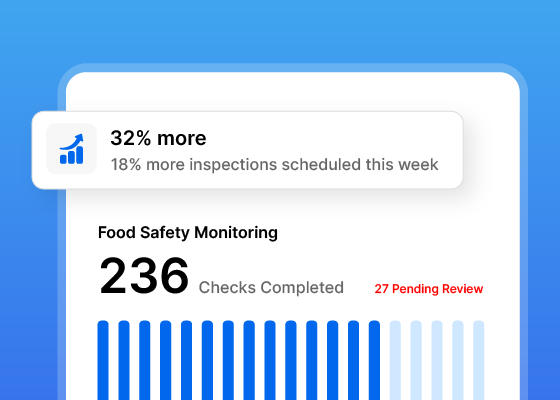The image size is (560, 400).
Task: Select '18% more inspections scheduled this week' text
Action: pos(274,165)
